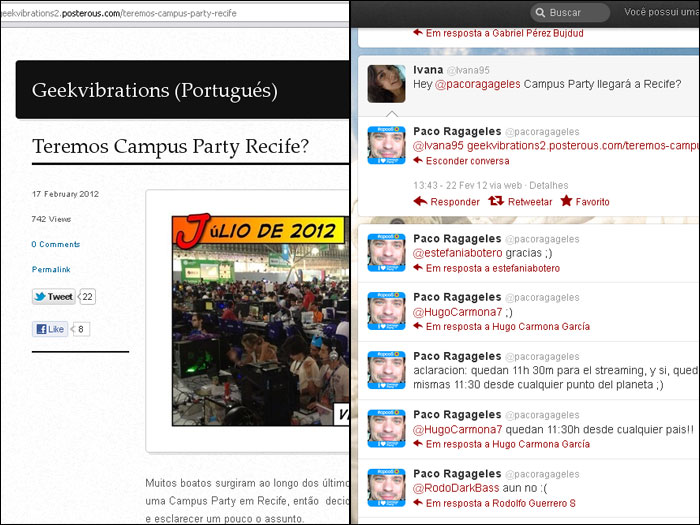
Task: Click the Retweetar retweet icon
Action: [496, 201]
